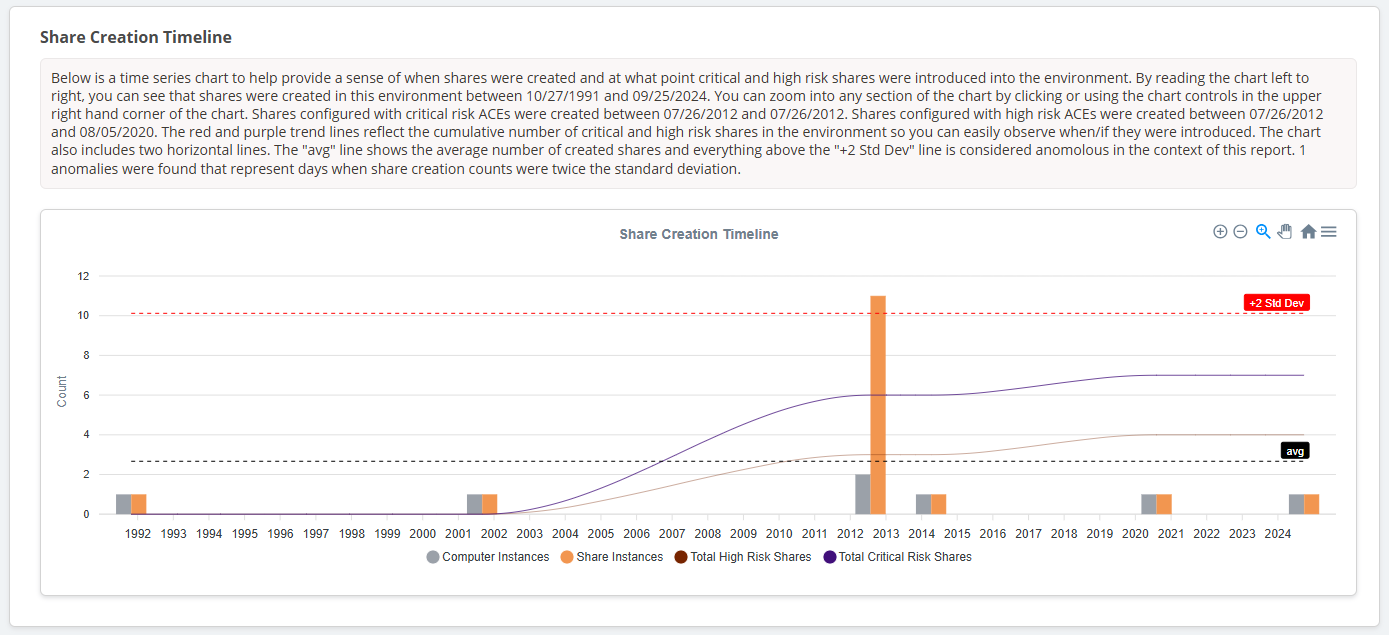
Task: Click the red +2 Std Dev label
Action: point(1276,303)
